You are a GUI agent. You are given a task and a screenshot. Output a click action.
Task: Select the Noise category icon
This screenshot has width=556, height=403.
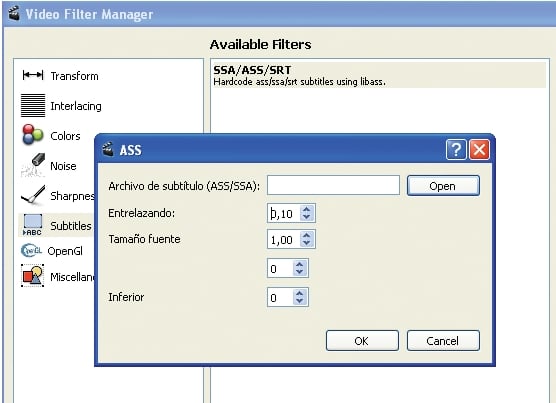(33, 165)
